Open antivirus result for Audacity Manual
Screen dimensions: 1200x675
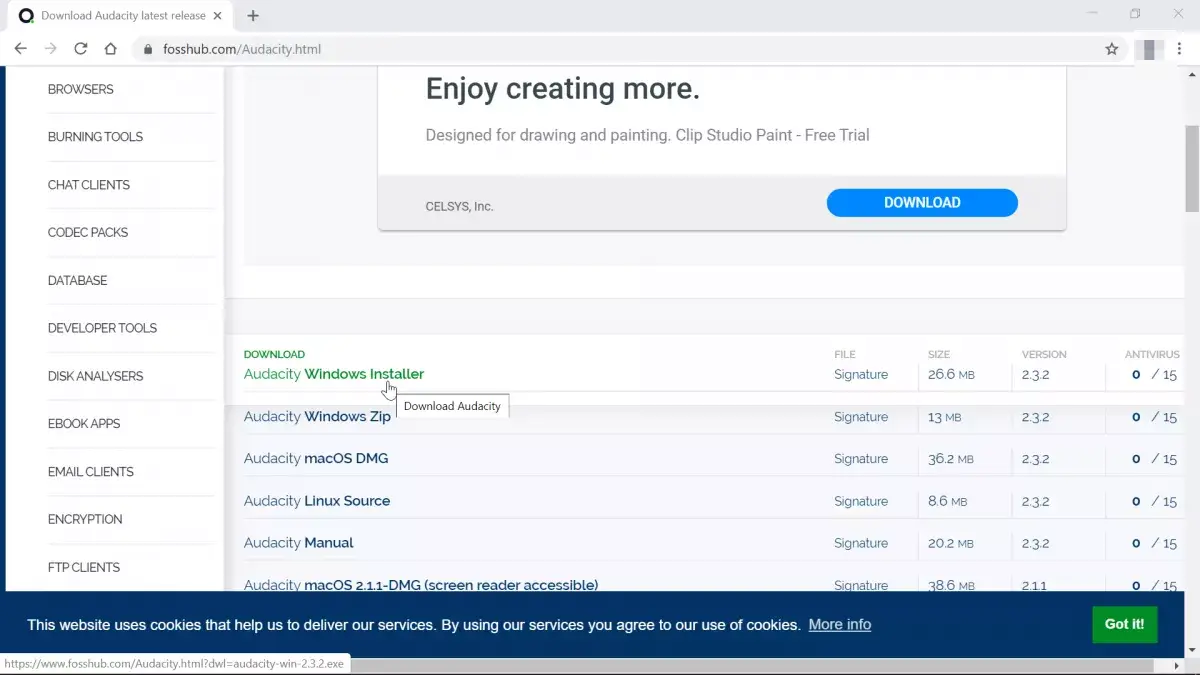click(x=1154, y=542)
